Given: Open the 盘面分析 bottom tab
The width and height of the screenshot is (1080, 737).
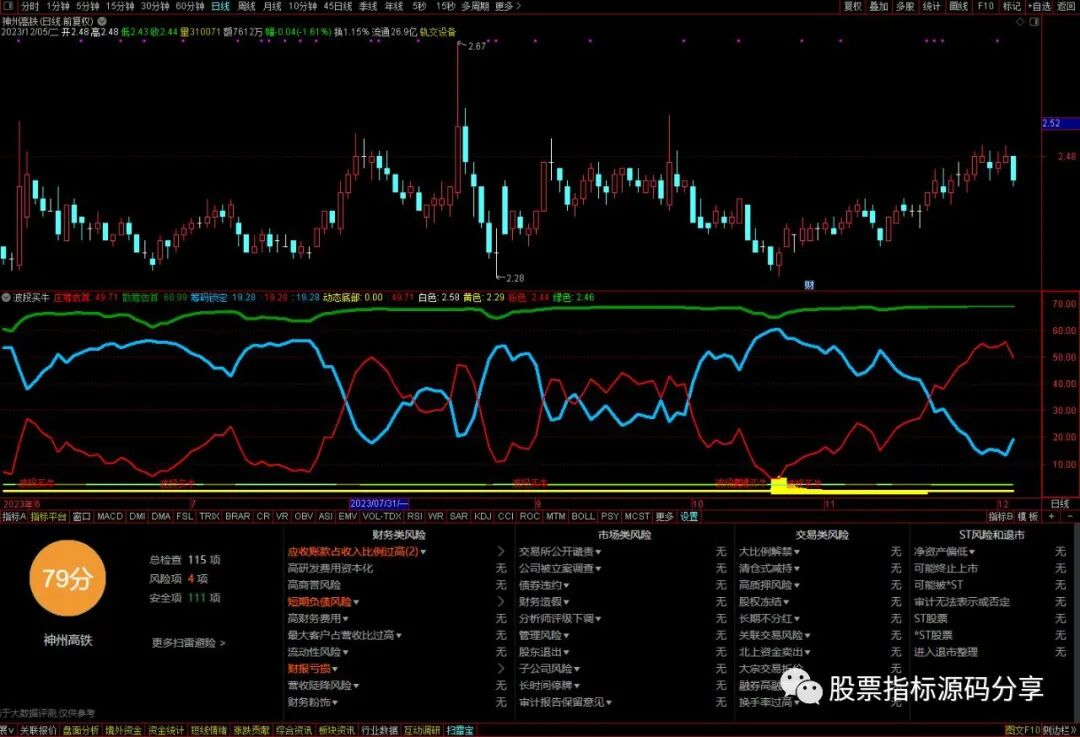Looking at the screenshot, I should (81, 731).
